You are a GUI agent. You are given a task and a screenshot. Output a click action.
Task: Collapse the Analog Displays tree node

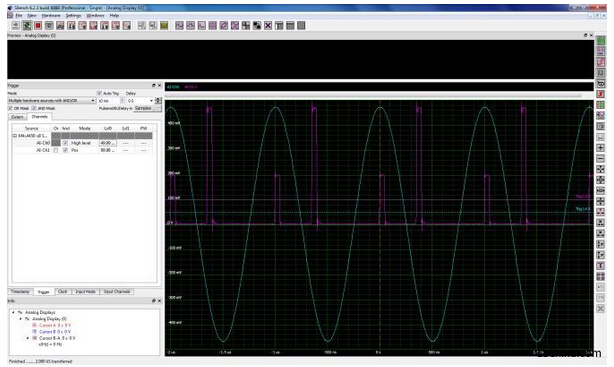(14, 313)
